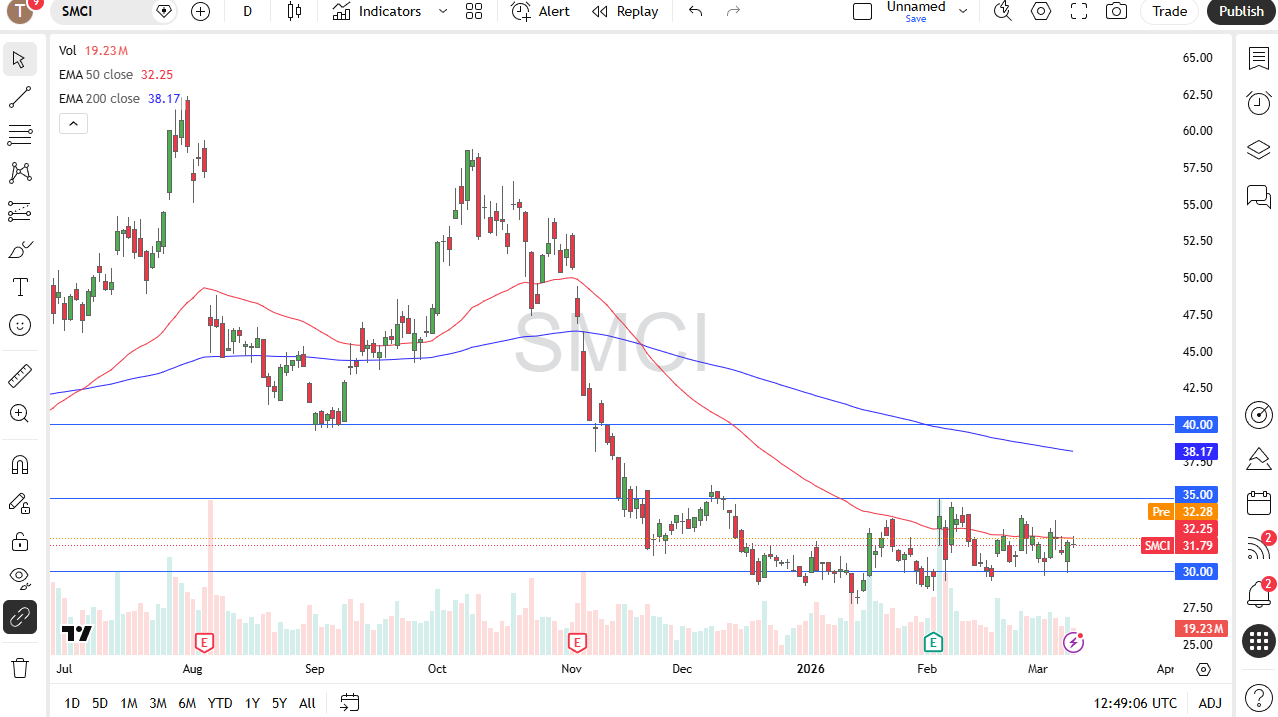Open the hotlists target panel
Viewport: 1278px width, 717px height.
(x=1258, y=414)
